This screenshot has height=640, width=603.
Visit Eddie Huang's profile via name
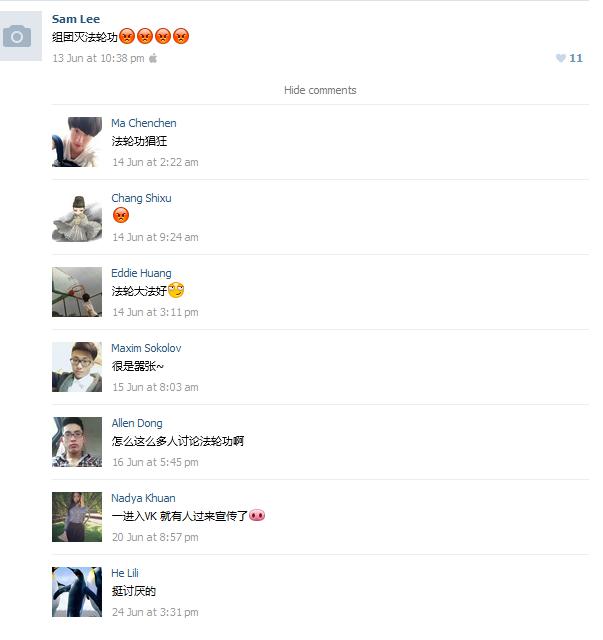pyautogui.click(x=141, y=273)
